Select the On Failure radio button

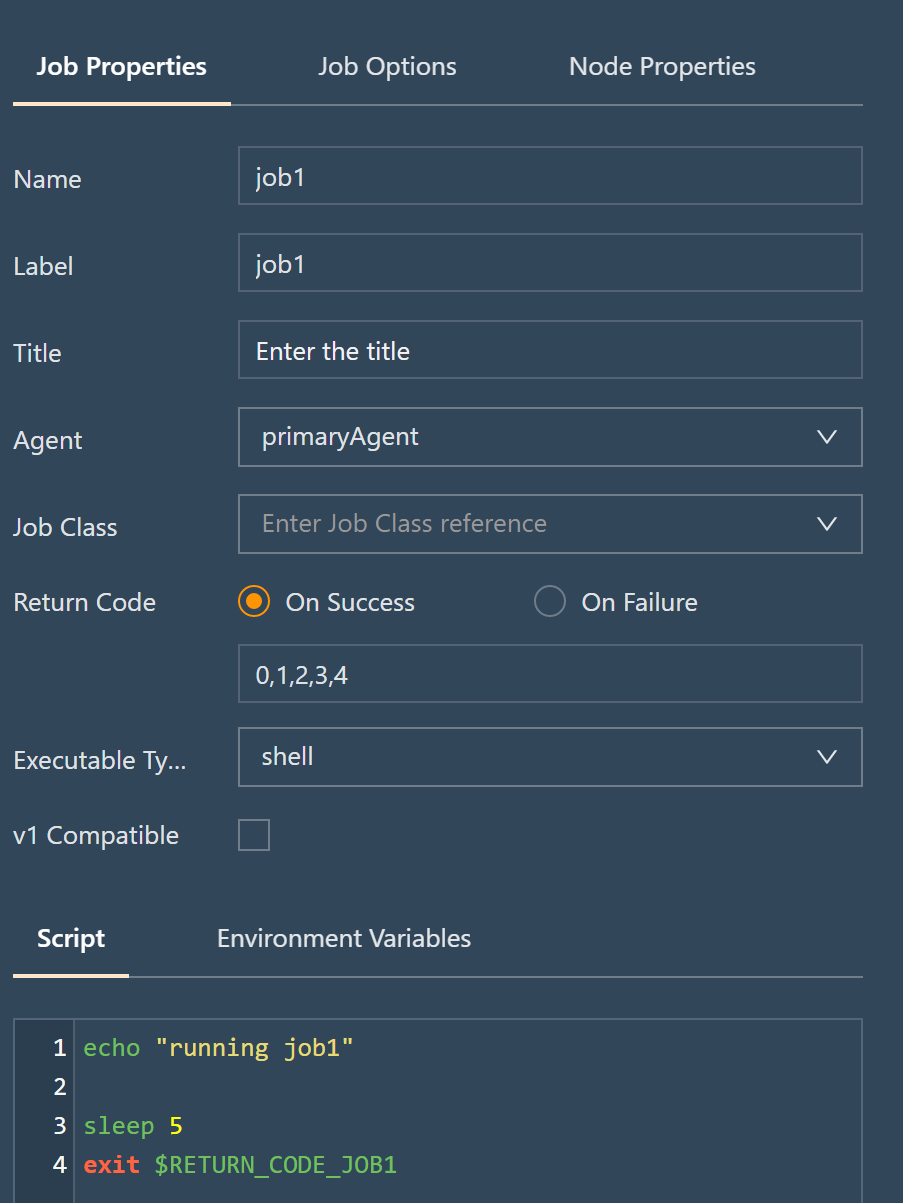[x=550, y=602]
